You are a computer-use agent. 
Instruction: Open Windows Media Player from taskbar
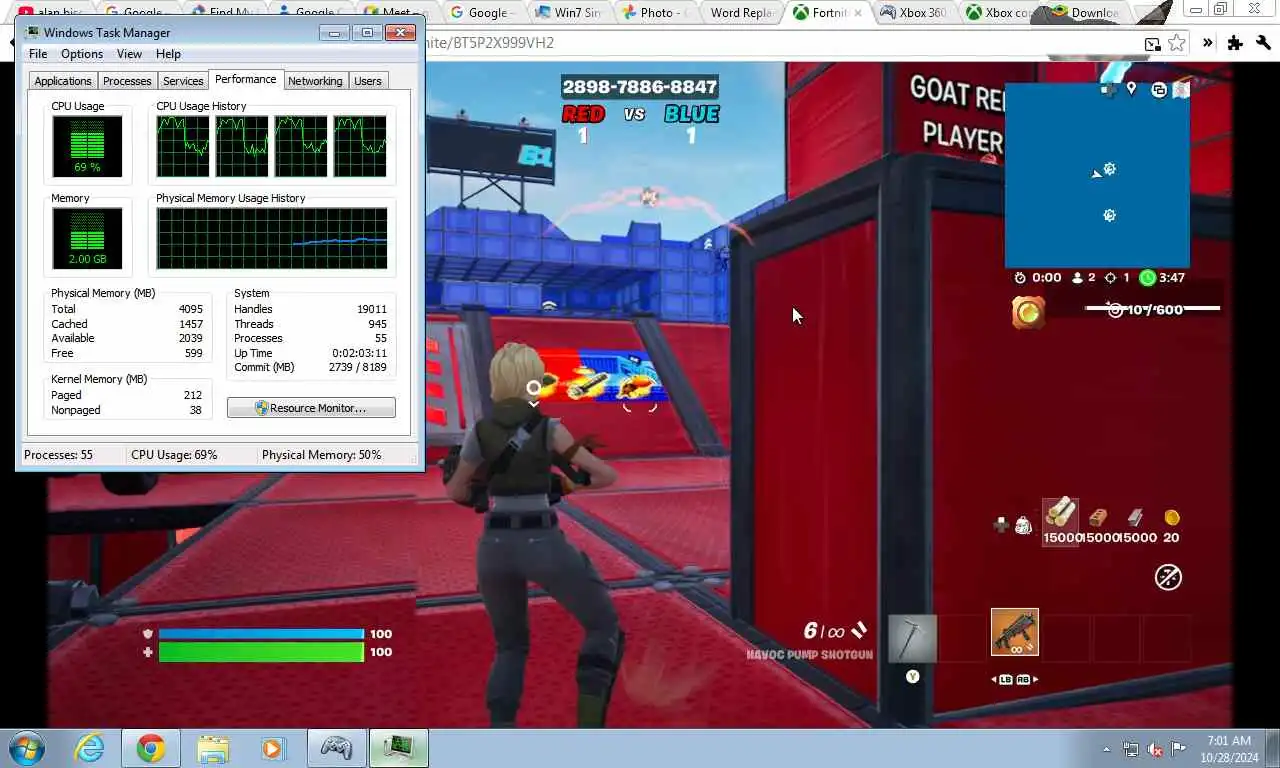pyautogui.click(x=272, y=748)
